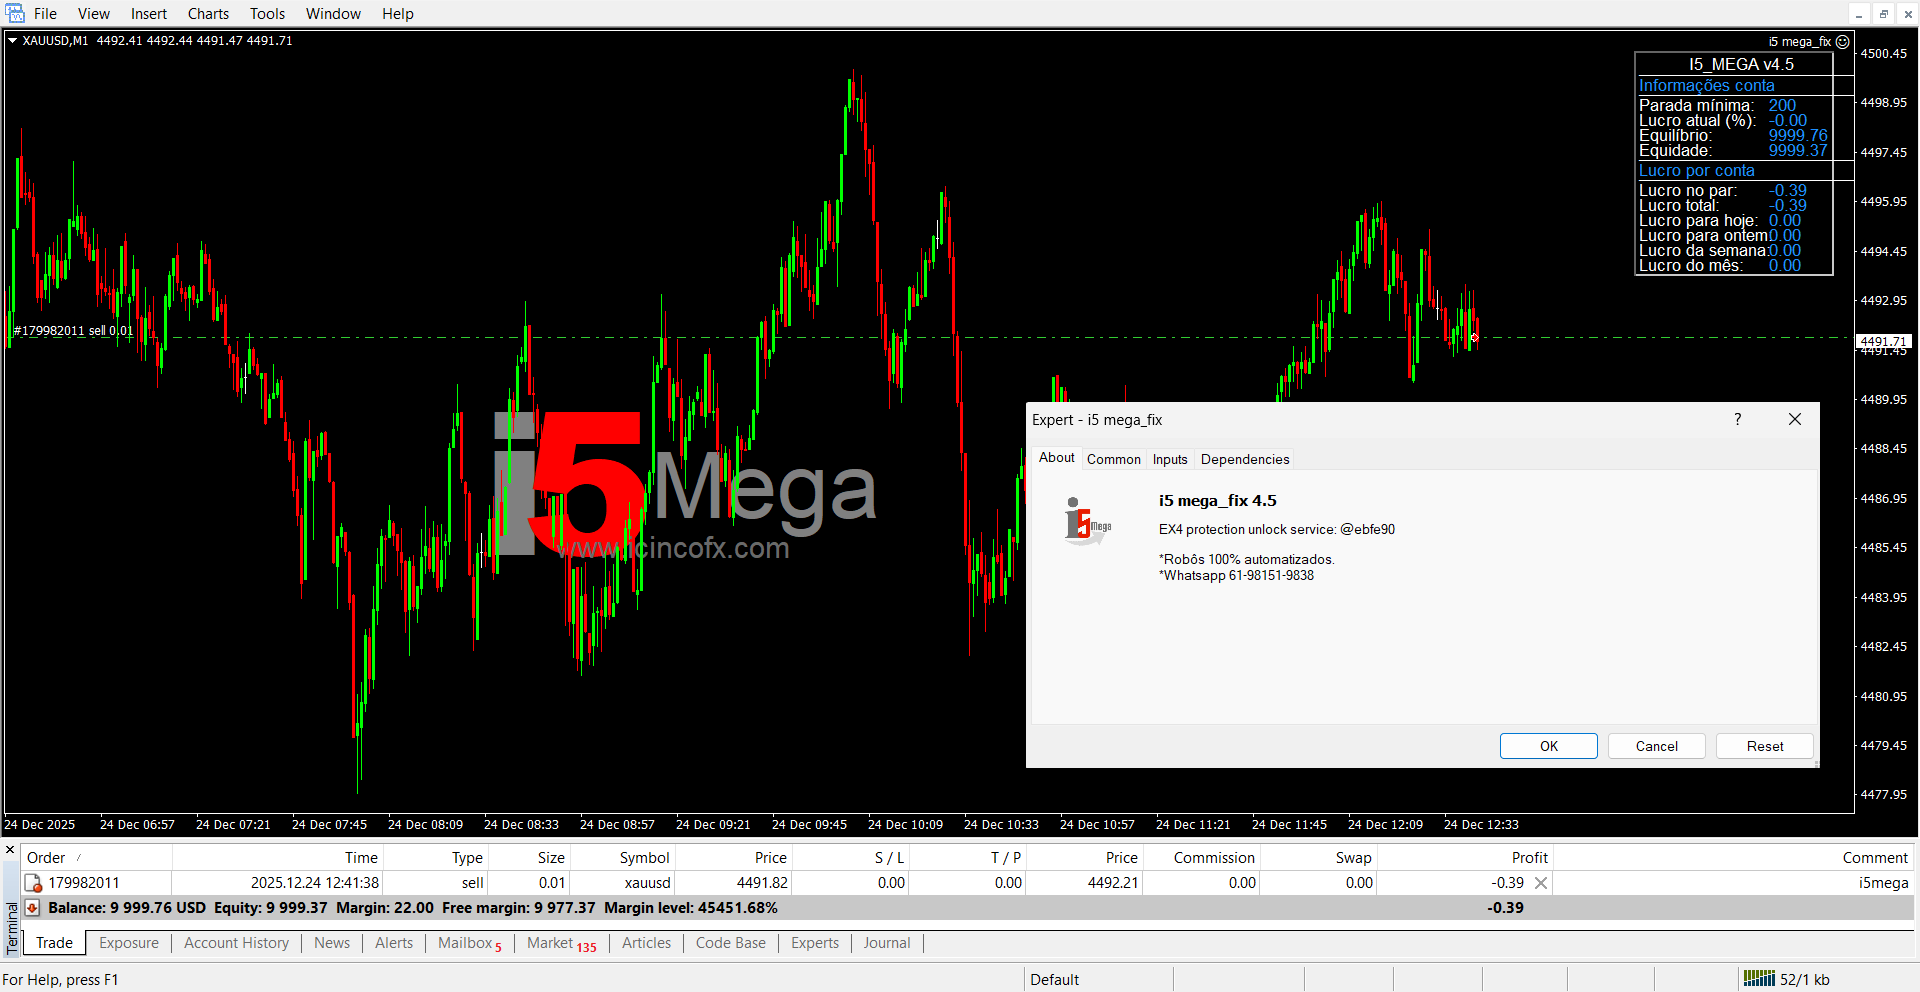Minimize the MetaTrader window
Image resolution: width=1920 pixels, height=992 pixels.
point(1859,13)
